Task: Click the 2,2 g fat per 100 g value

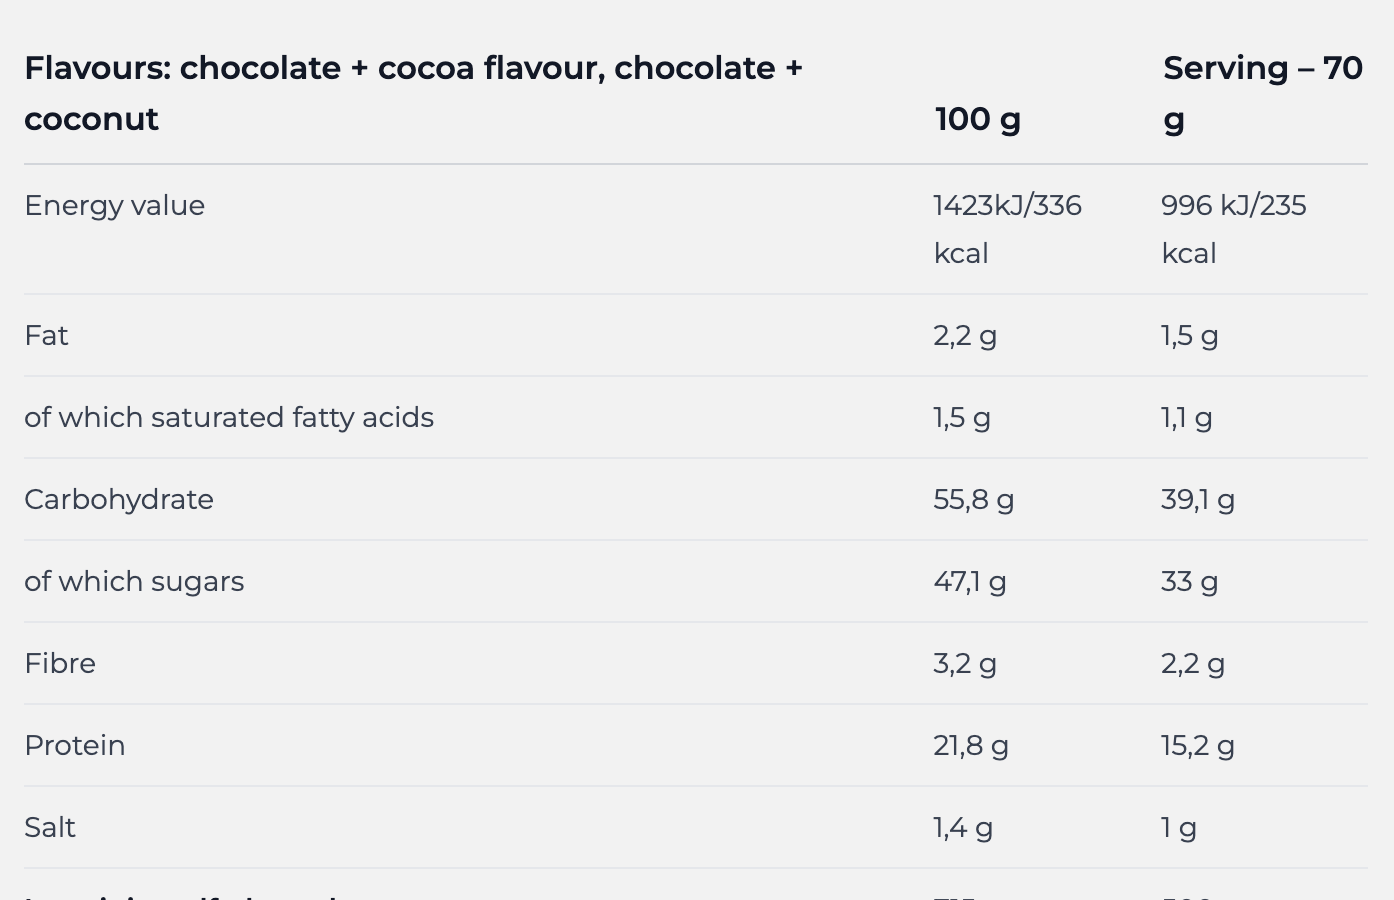Action: point(964,335)
